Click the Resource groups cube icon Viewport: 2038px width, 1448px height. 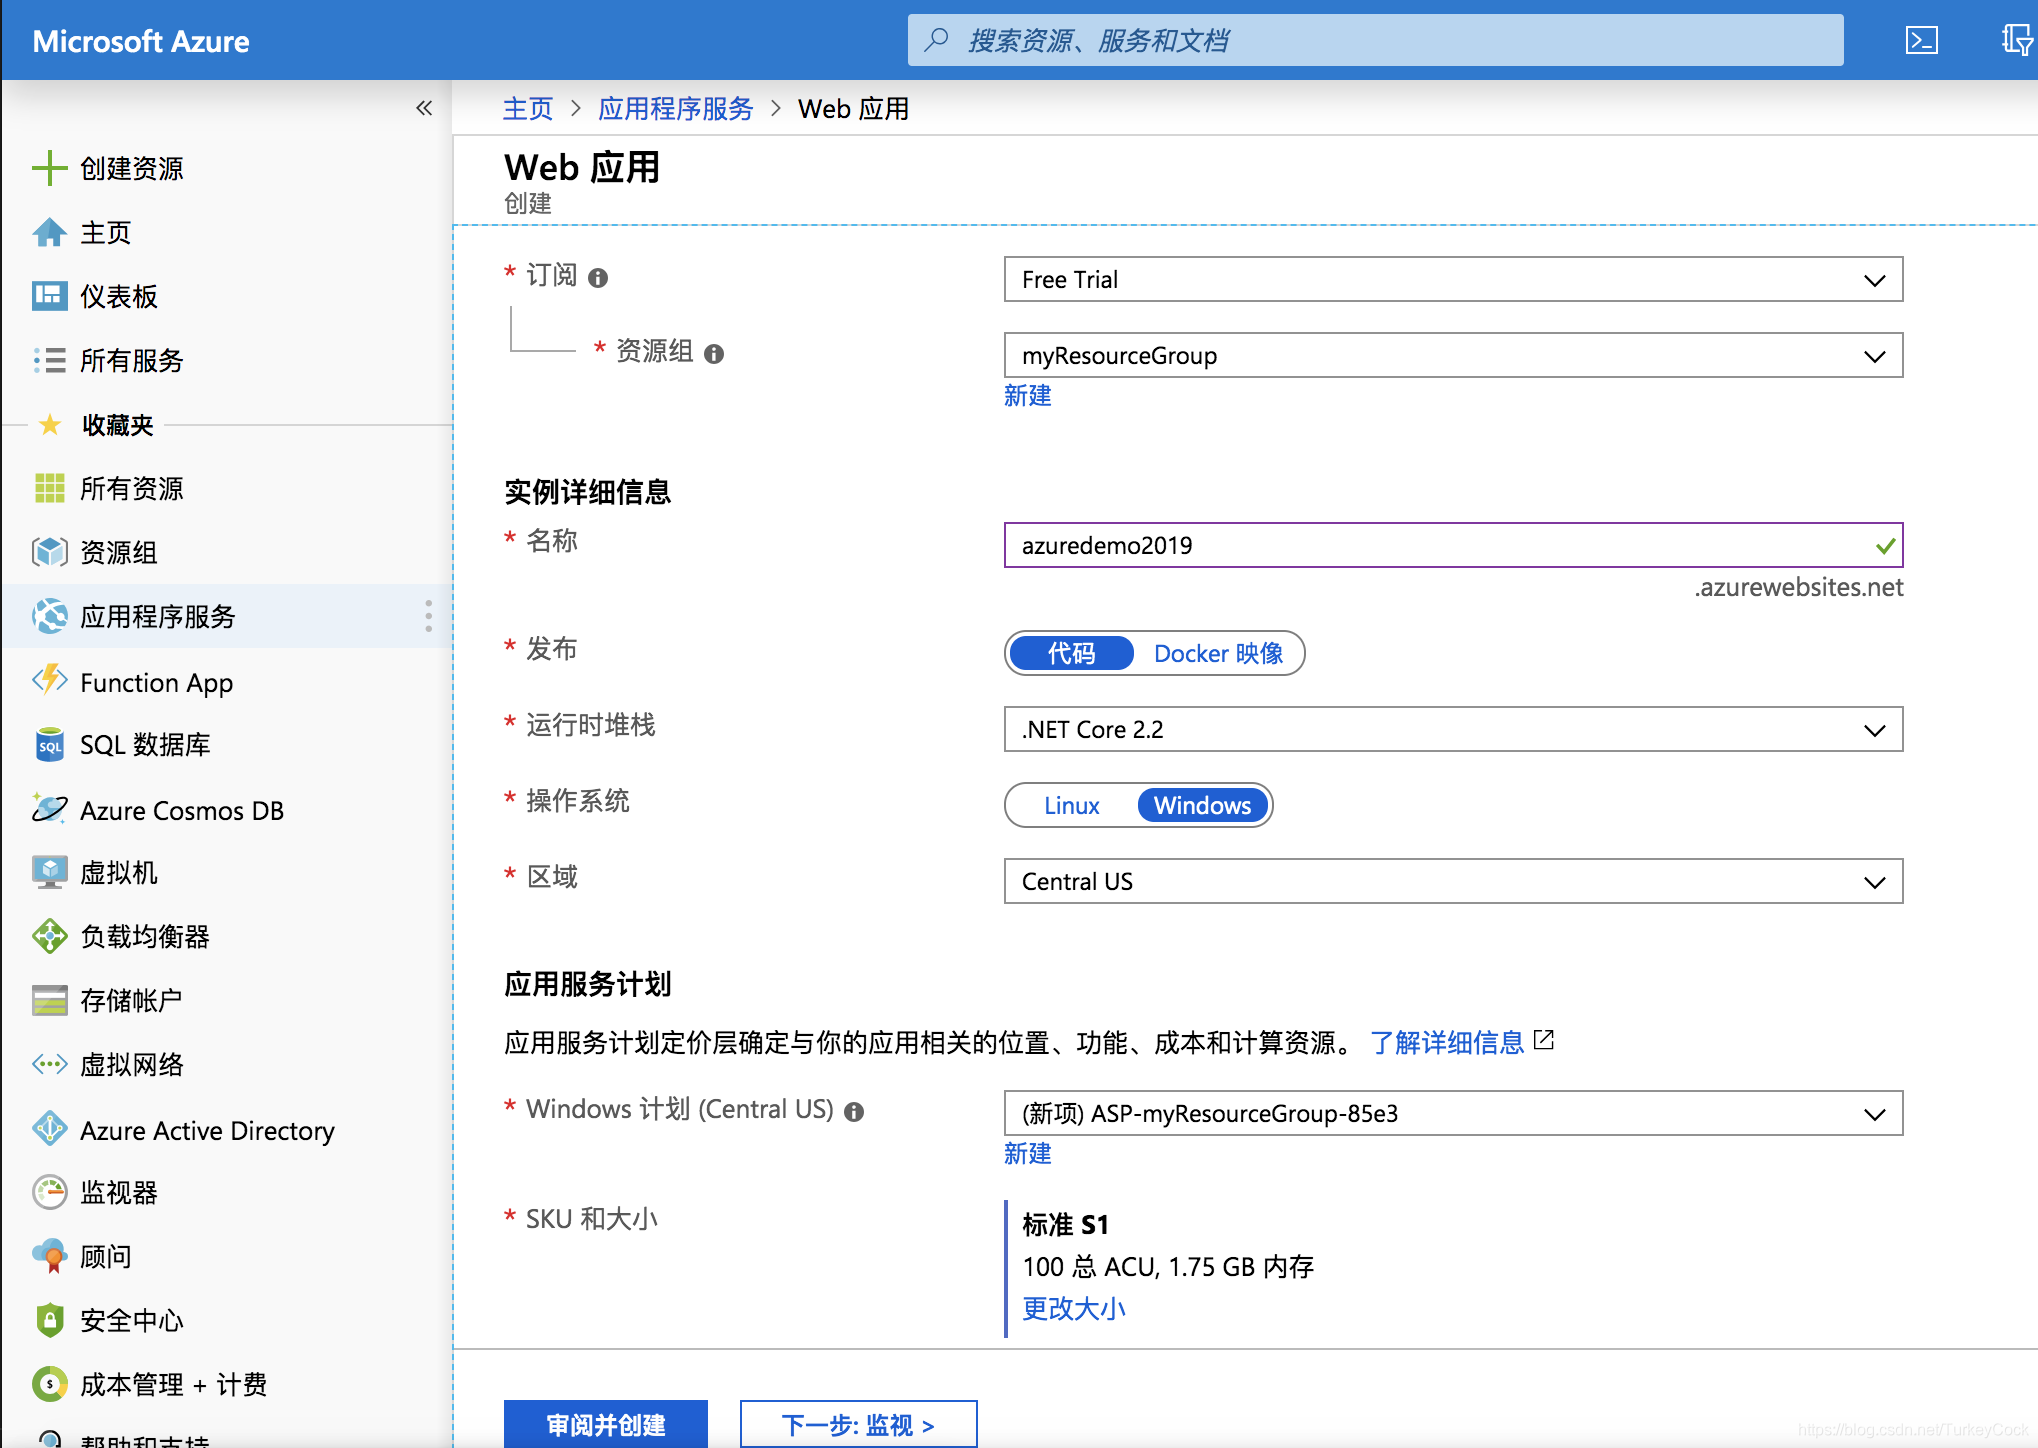point(49,552)
